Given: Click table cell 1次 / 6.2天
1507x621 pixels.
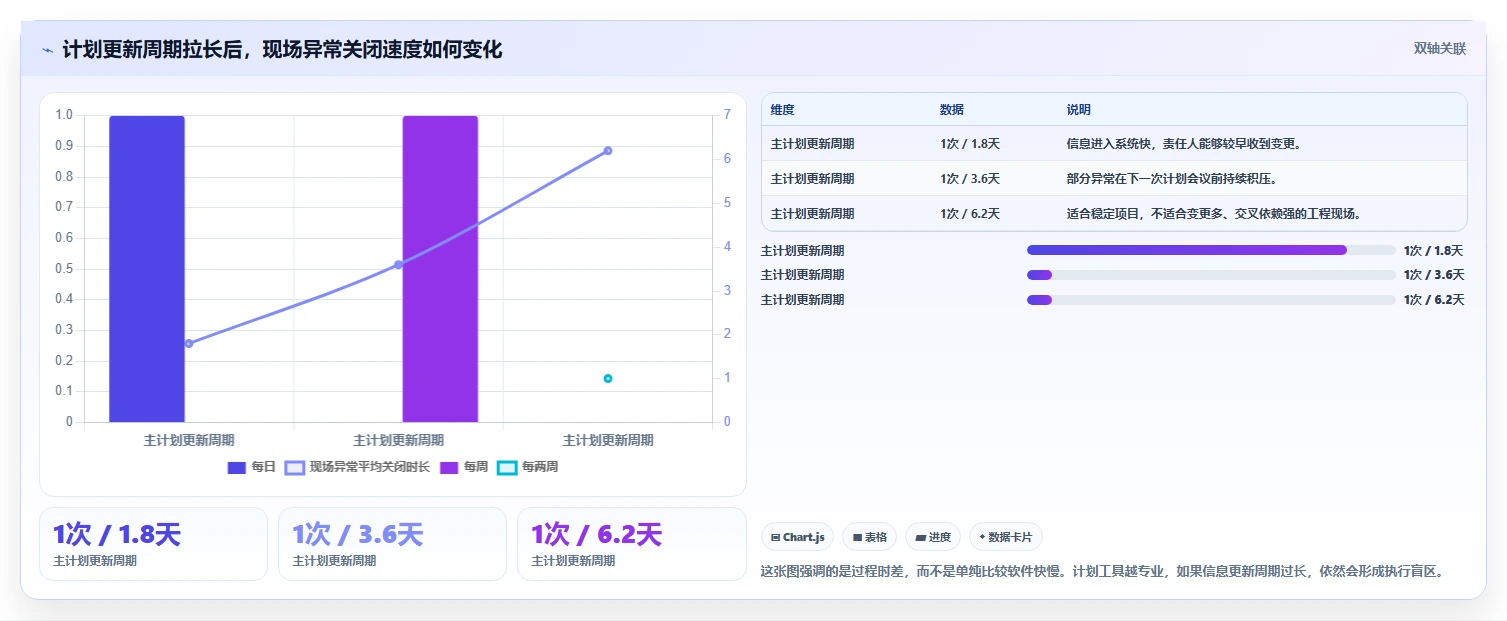Looking at the screenshot, I should pos(970,214).
